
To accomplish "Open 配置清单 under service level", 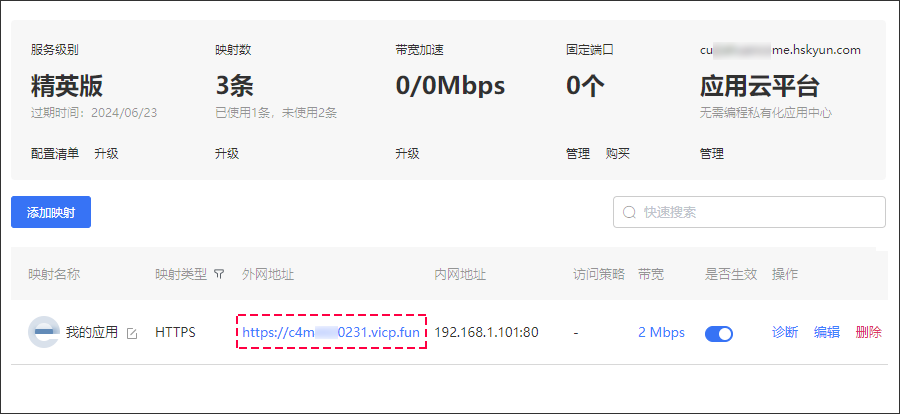I will point(55,153).
